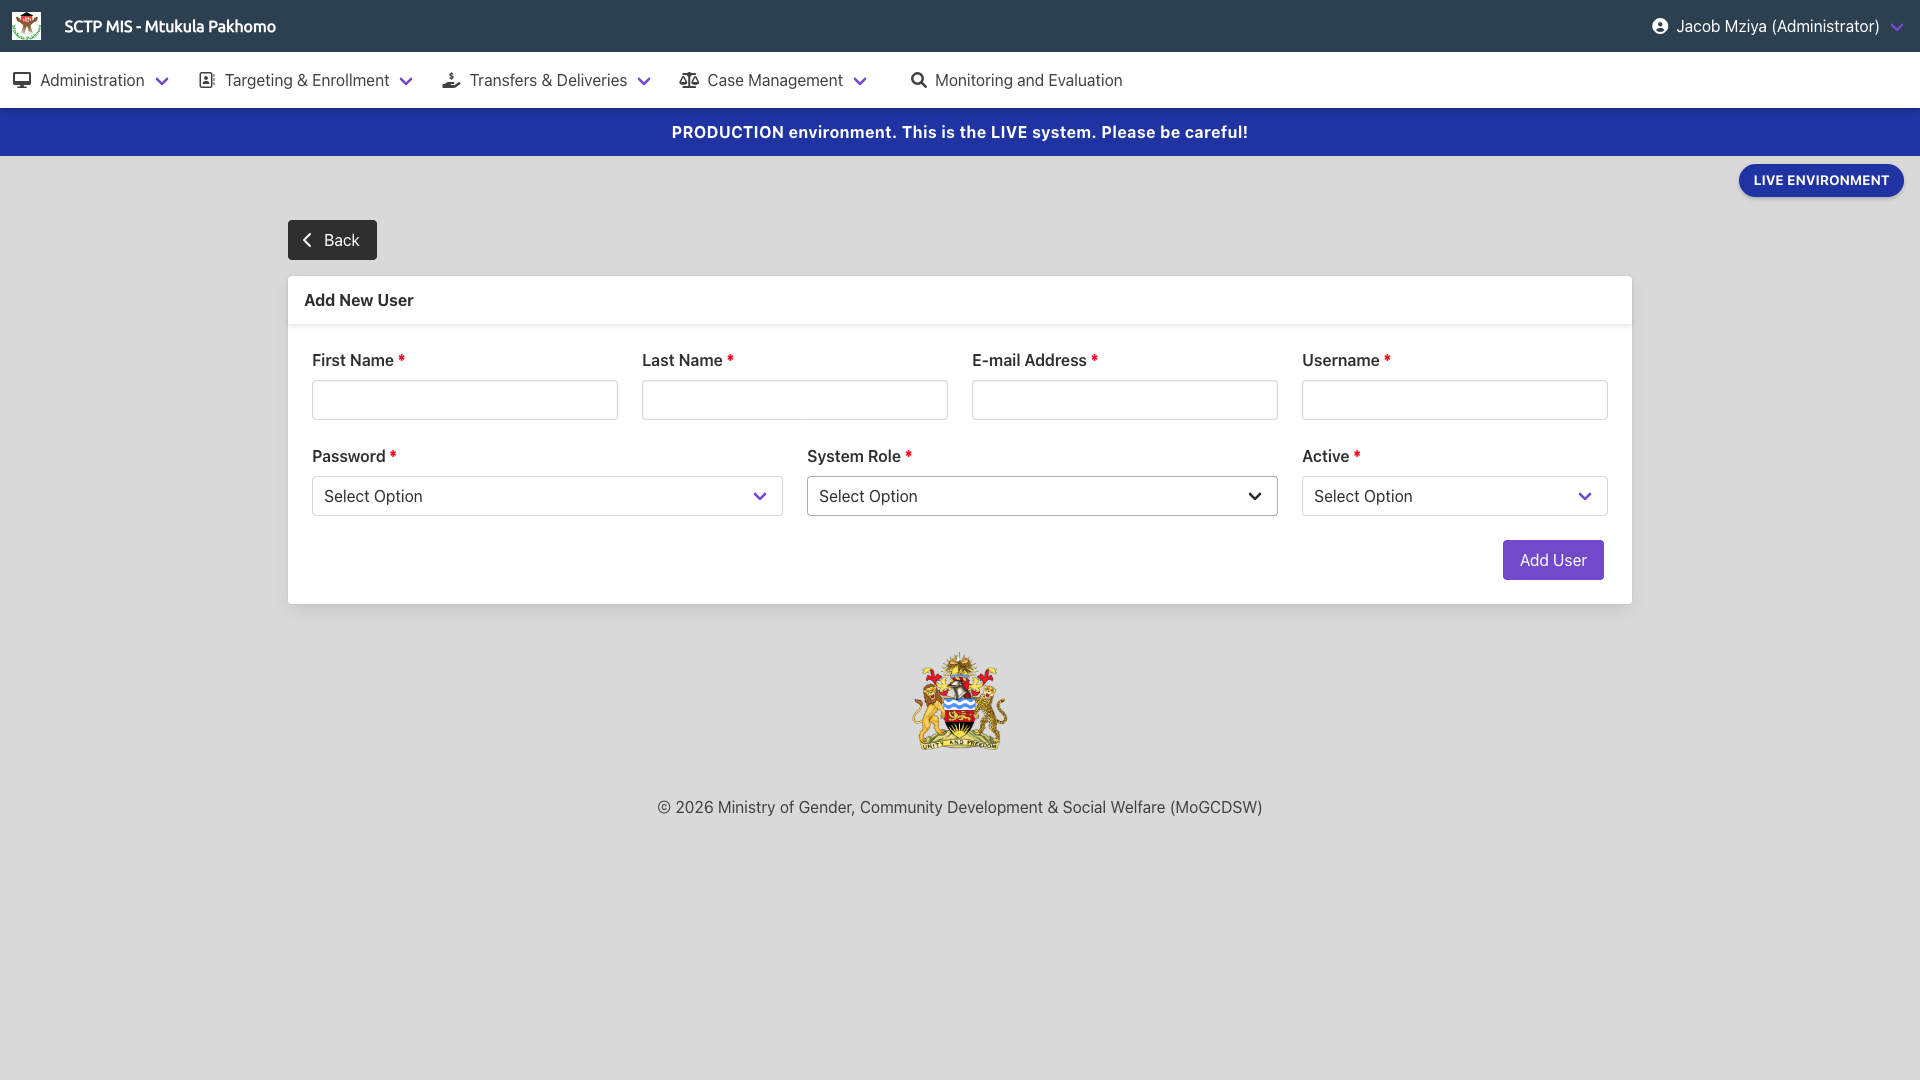The image size is (1920, 1080).
Task: Click the Monitoring and Evaluation magnifier icon
Action: 919,80
